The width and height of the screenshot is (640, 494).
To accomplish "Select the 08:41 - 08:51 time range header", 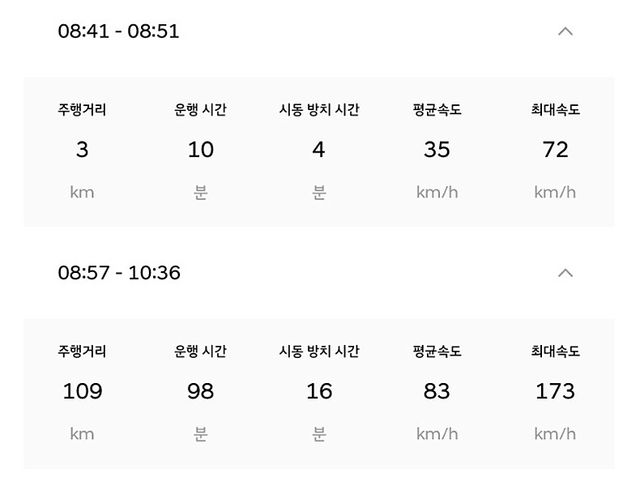I will [118, 31].
